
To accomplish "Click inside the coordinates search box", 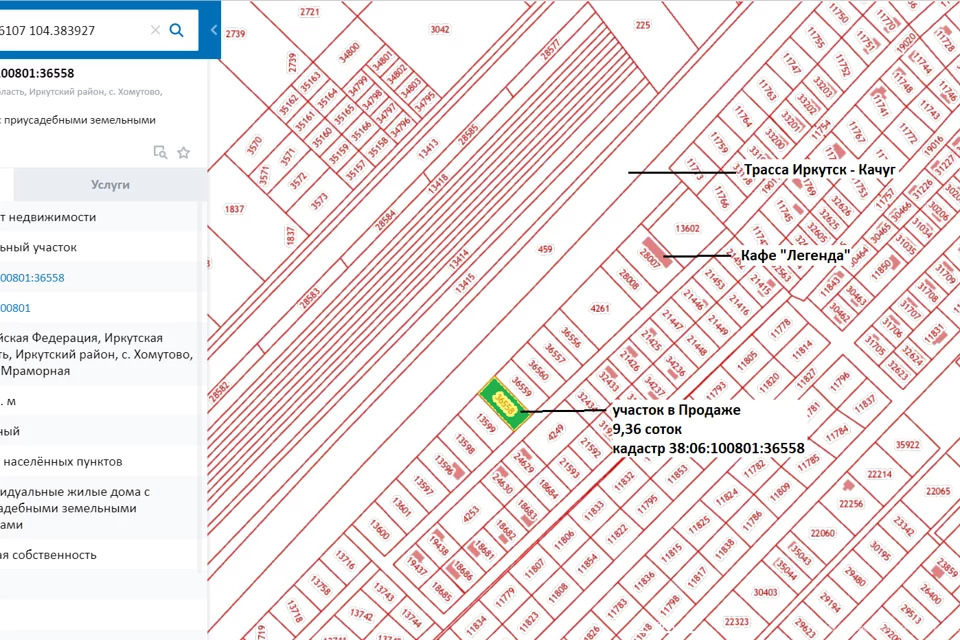I will (x=70, y=30).
